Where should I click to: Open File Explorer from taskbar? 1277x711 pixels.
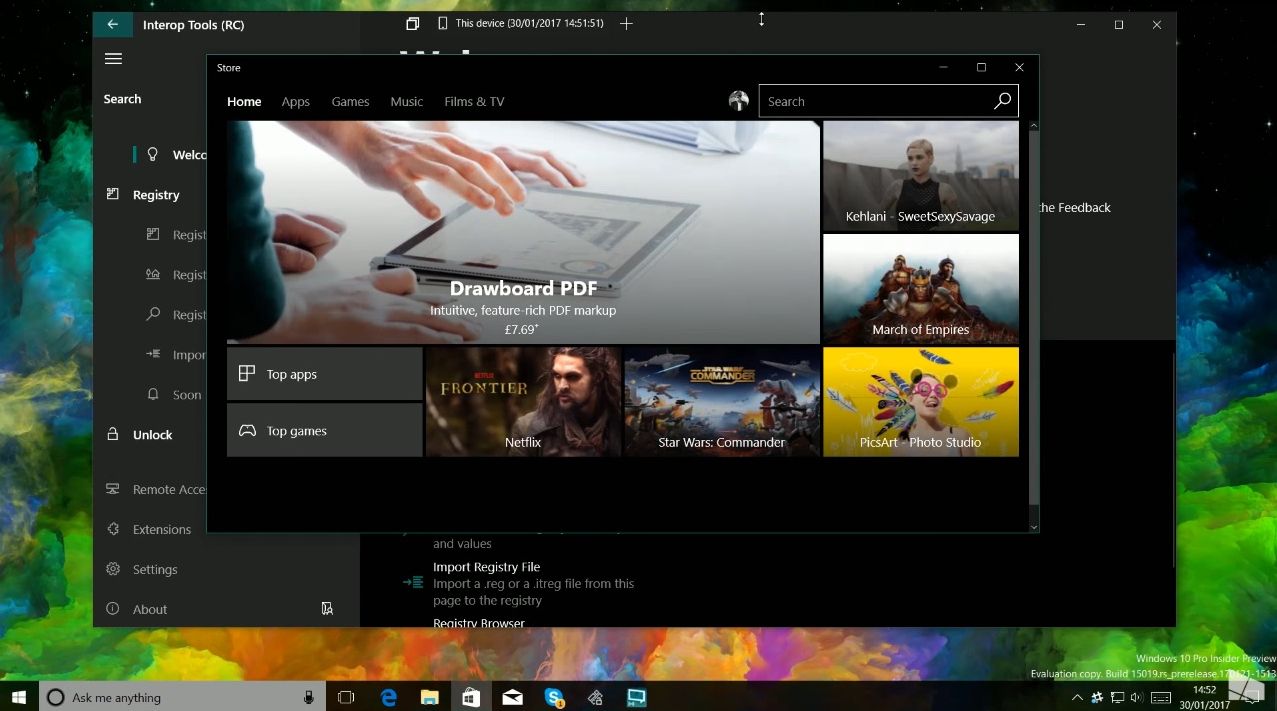pos(430,697)
